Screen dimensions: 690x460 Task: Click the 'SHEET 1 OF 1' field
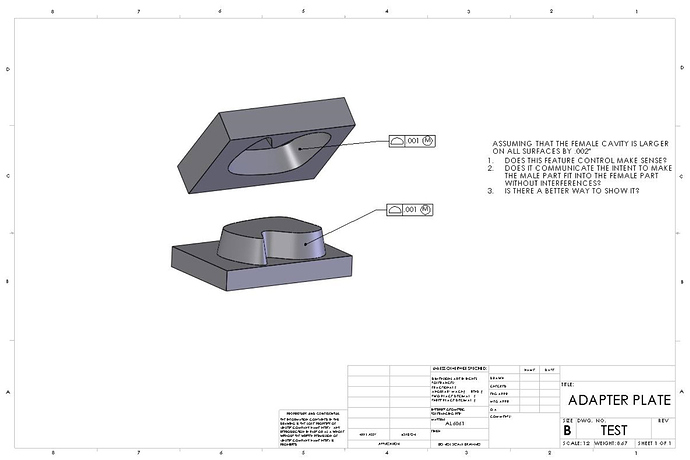coord(655,443)
